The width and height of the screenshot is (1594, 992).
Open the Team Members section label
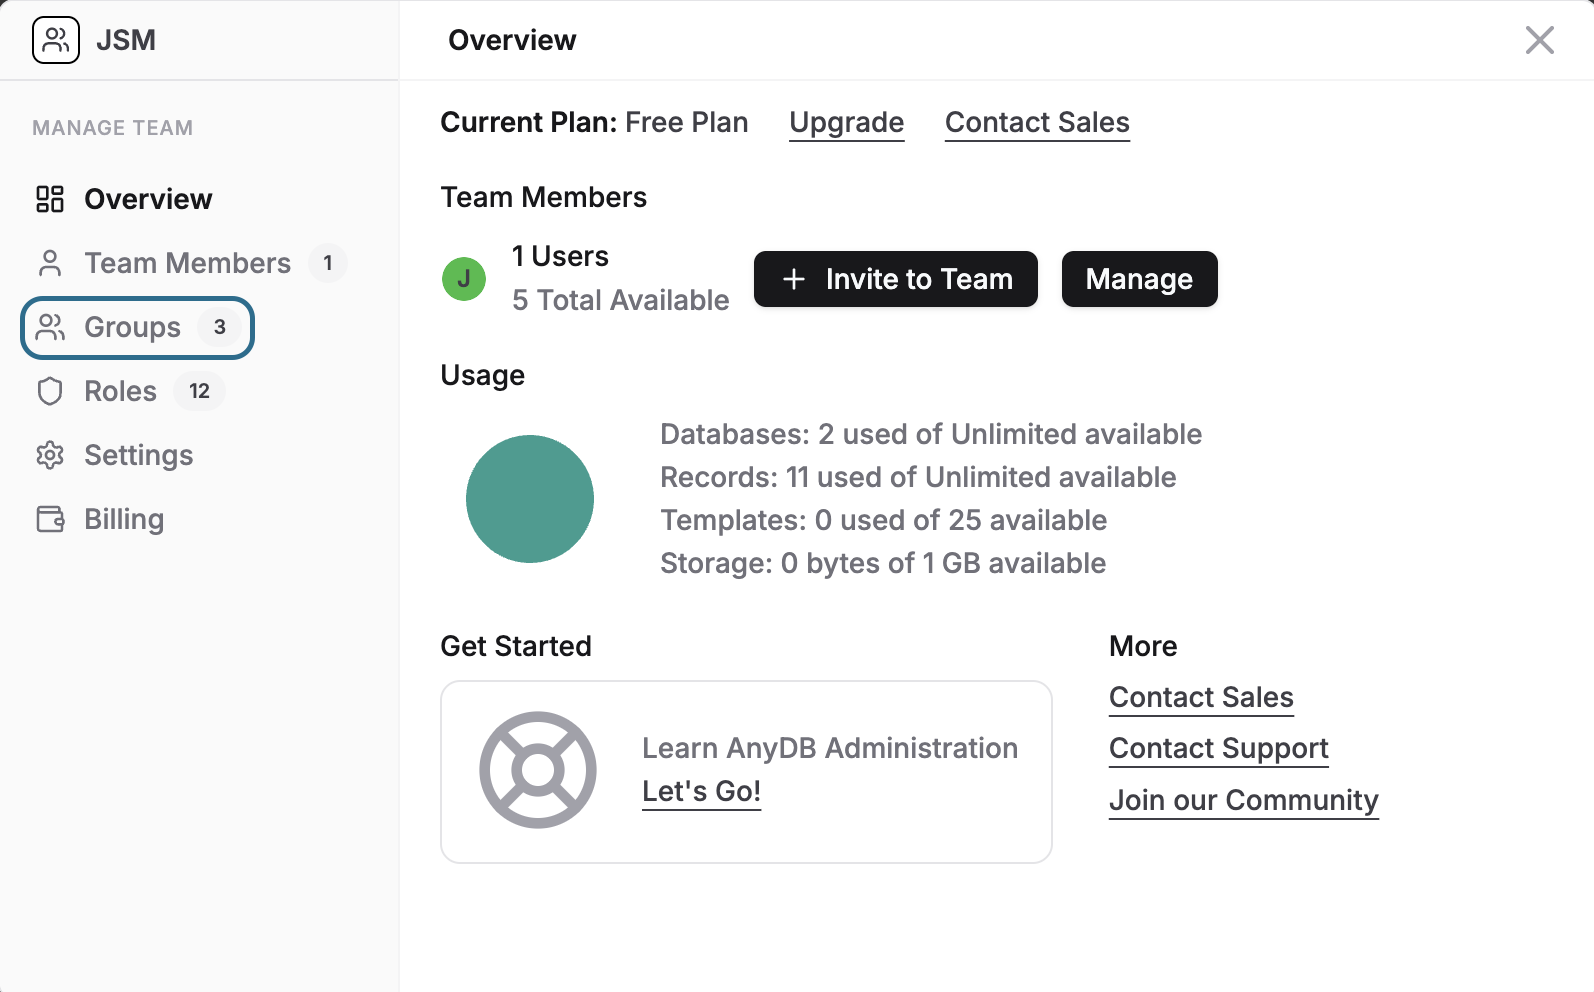coord(188,263)
